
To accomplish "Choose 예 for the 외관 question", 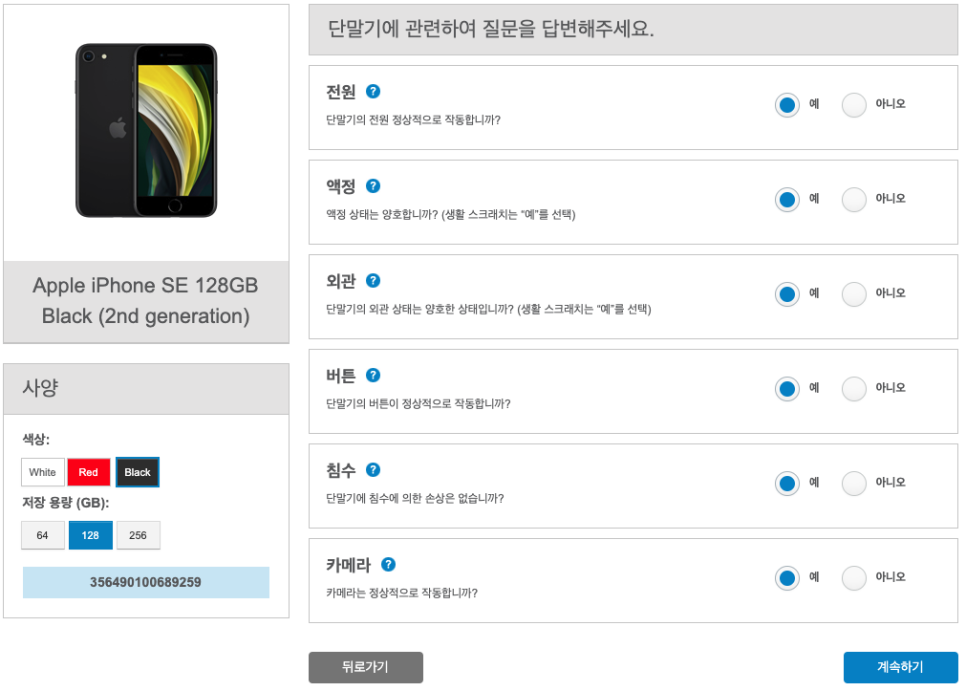I will coord(787,294).
